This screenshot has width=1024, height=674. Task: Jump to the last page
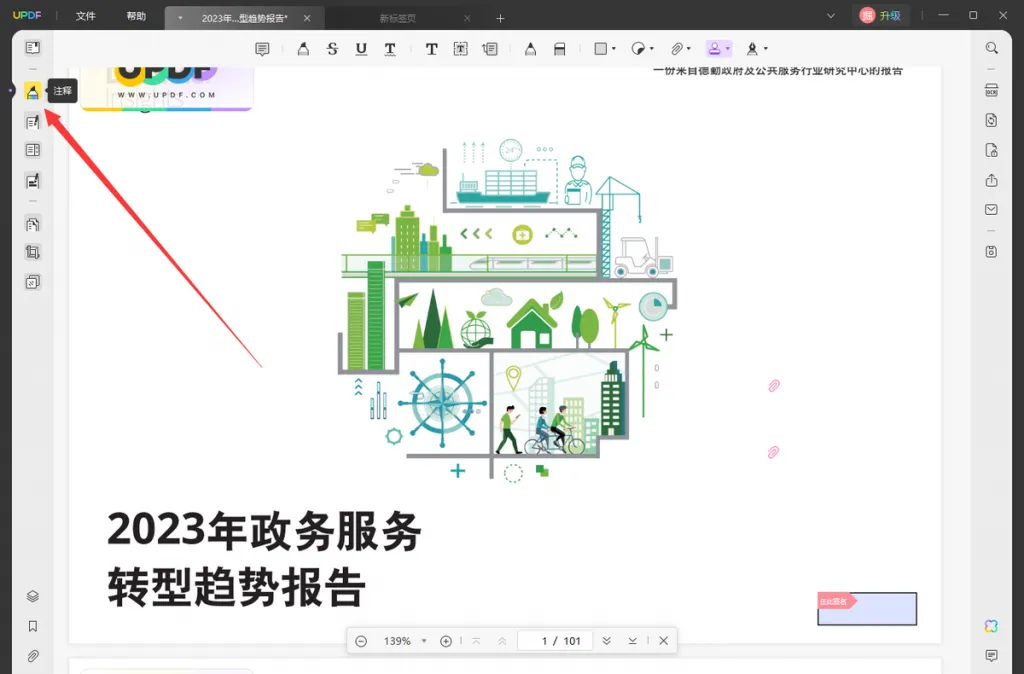[x=633, y=641]
